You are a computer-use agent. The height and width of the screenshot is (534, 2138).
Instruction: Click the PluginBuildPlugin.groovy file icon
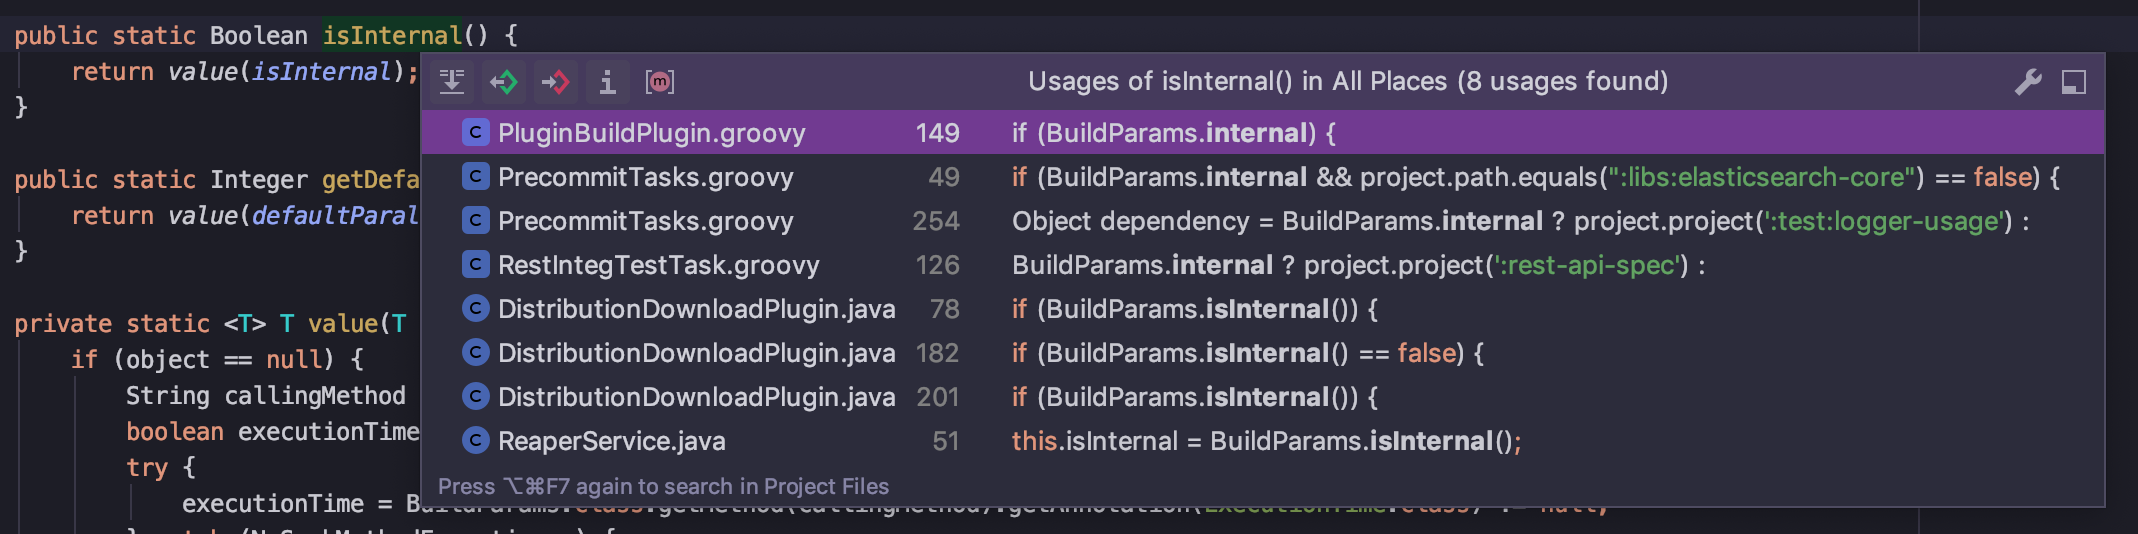(x=475, y=133)
